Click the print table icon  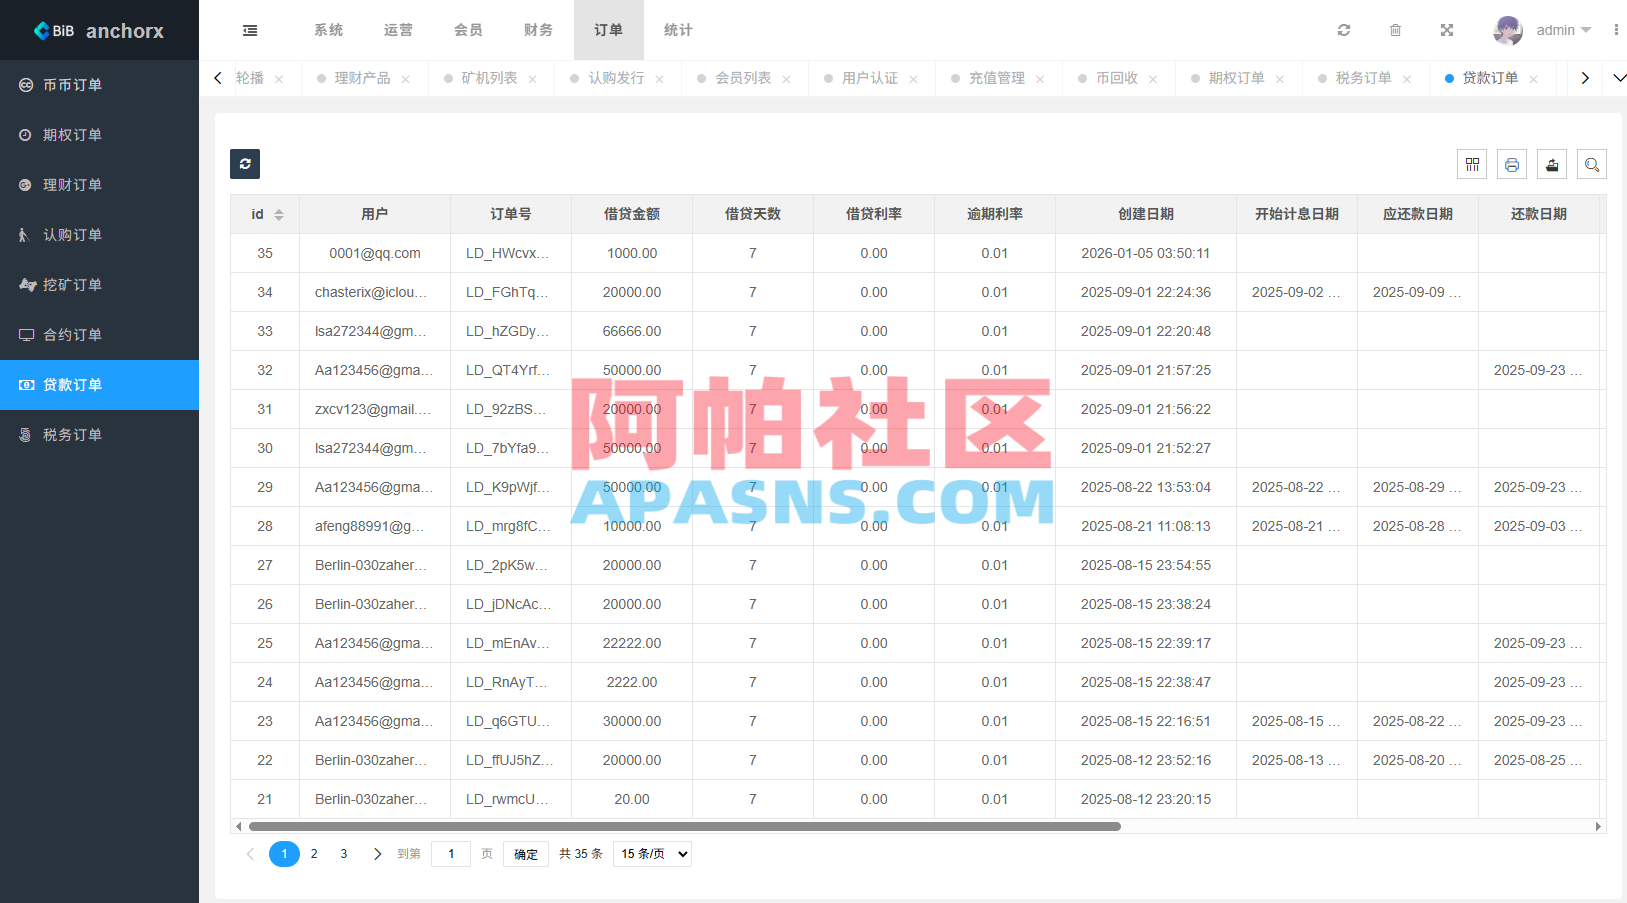(1512, 164)
